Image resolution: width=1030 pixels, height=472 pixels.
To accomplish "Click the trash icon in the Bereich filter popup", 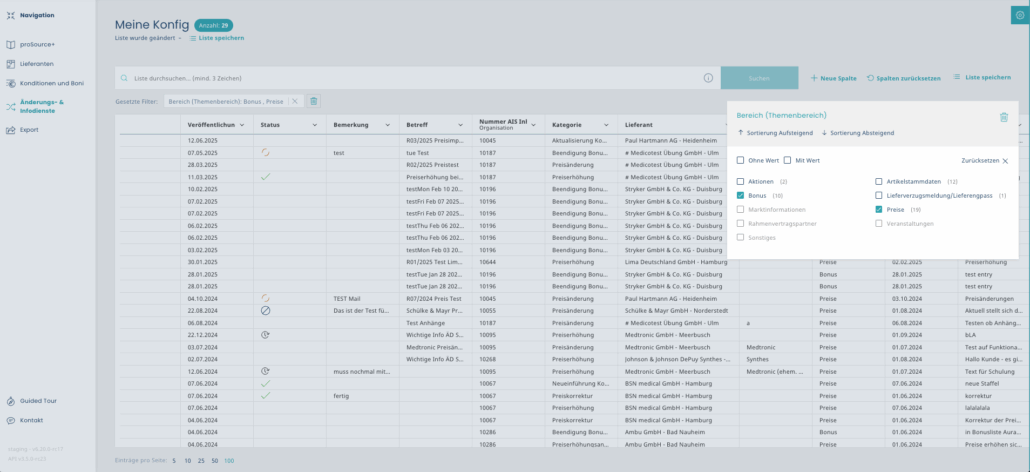I will tap(1004, 117).
